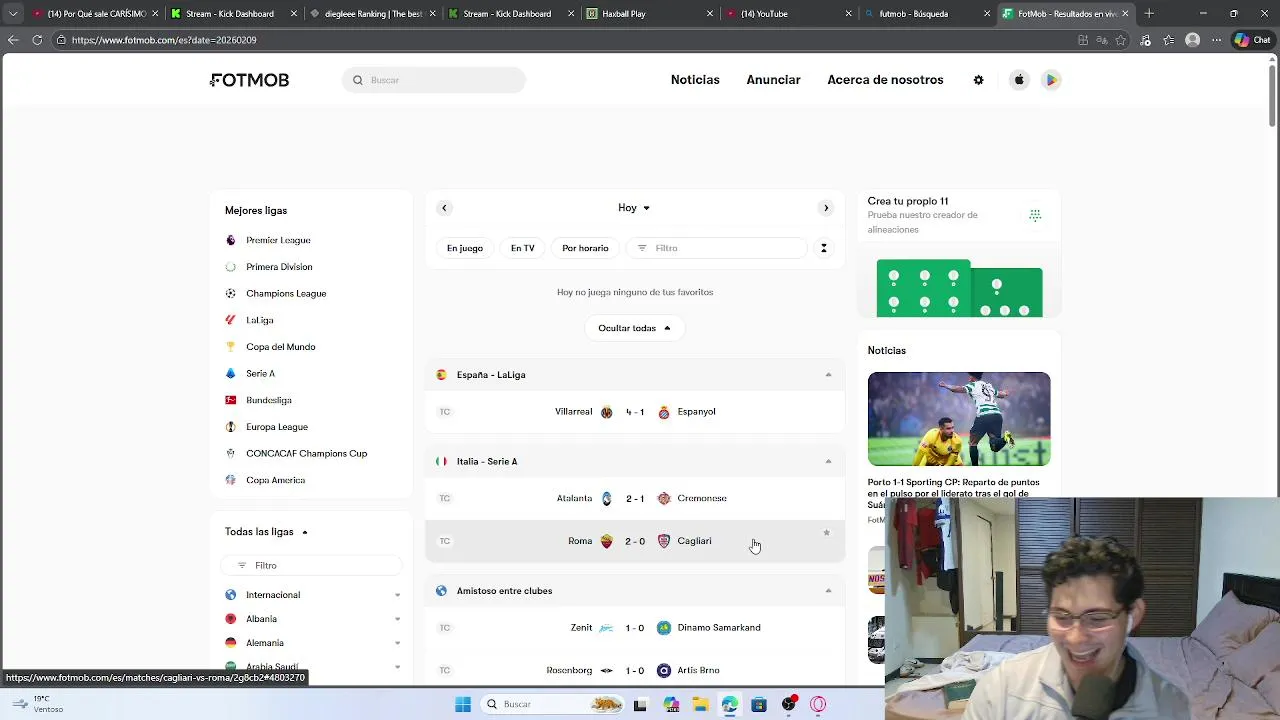Click the Cagliari club crest
This screenshot has width=1280, height=720.
tap(663, 541)
